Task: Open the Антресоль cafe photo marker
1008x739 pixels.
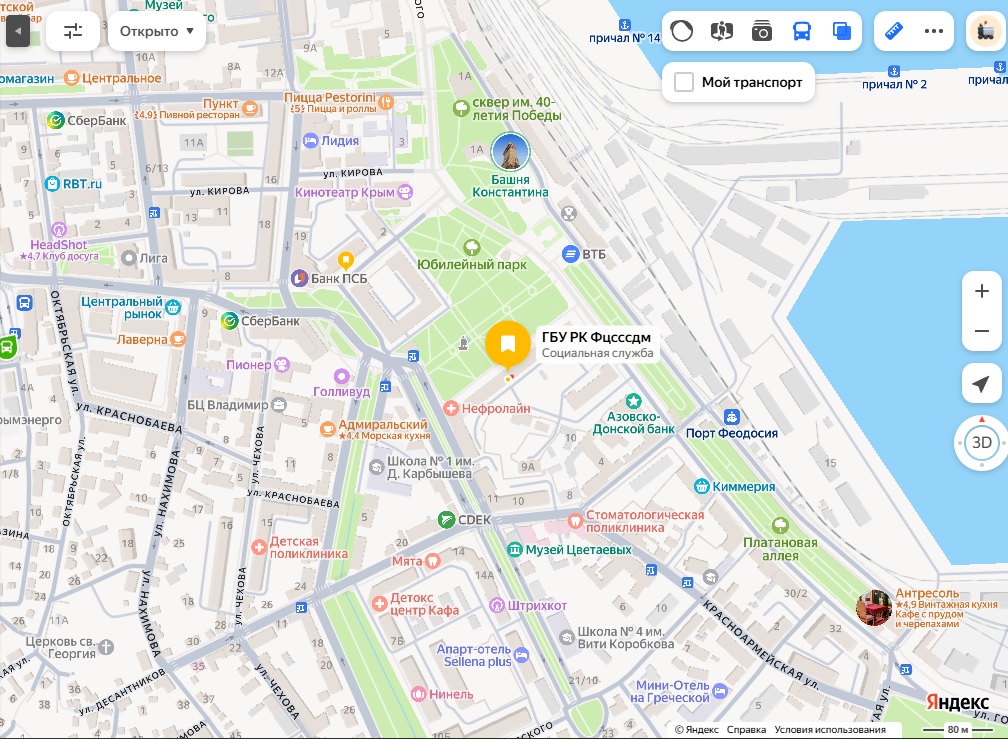Action: [874, 607]
